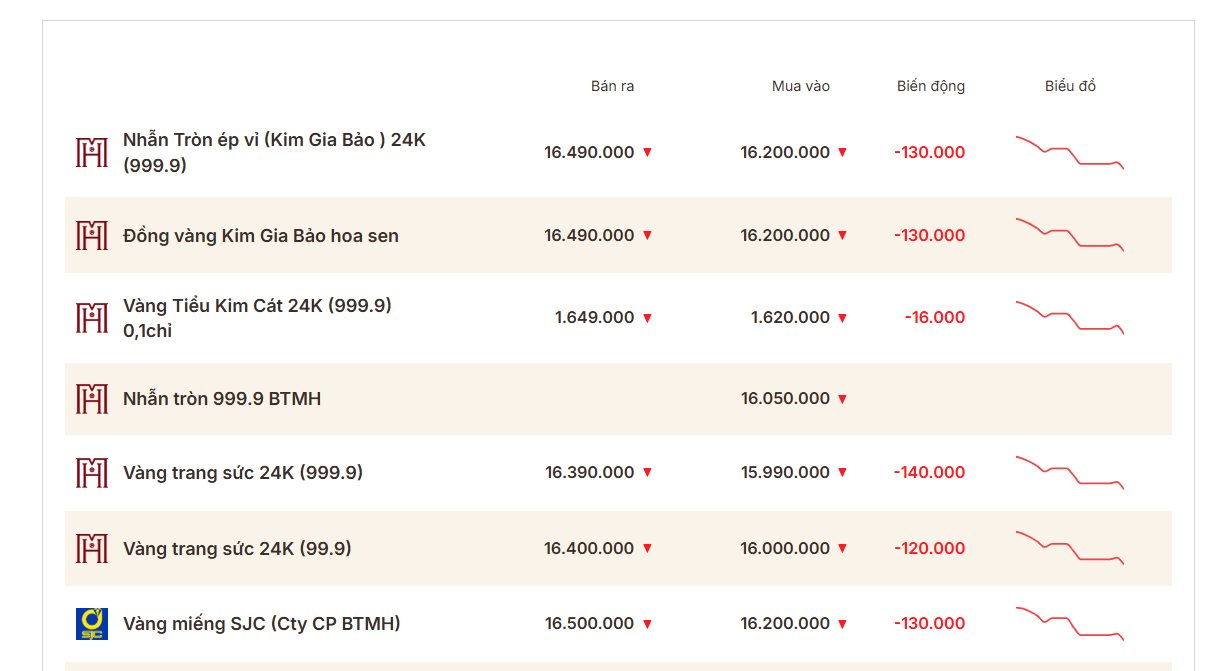The height and width of the screenshot is (671, 1220).
Task: Open the Đồng vàng Kim Gia Bảo hoa sen product
Action: tap(260, 236)
